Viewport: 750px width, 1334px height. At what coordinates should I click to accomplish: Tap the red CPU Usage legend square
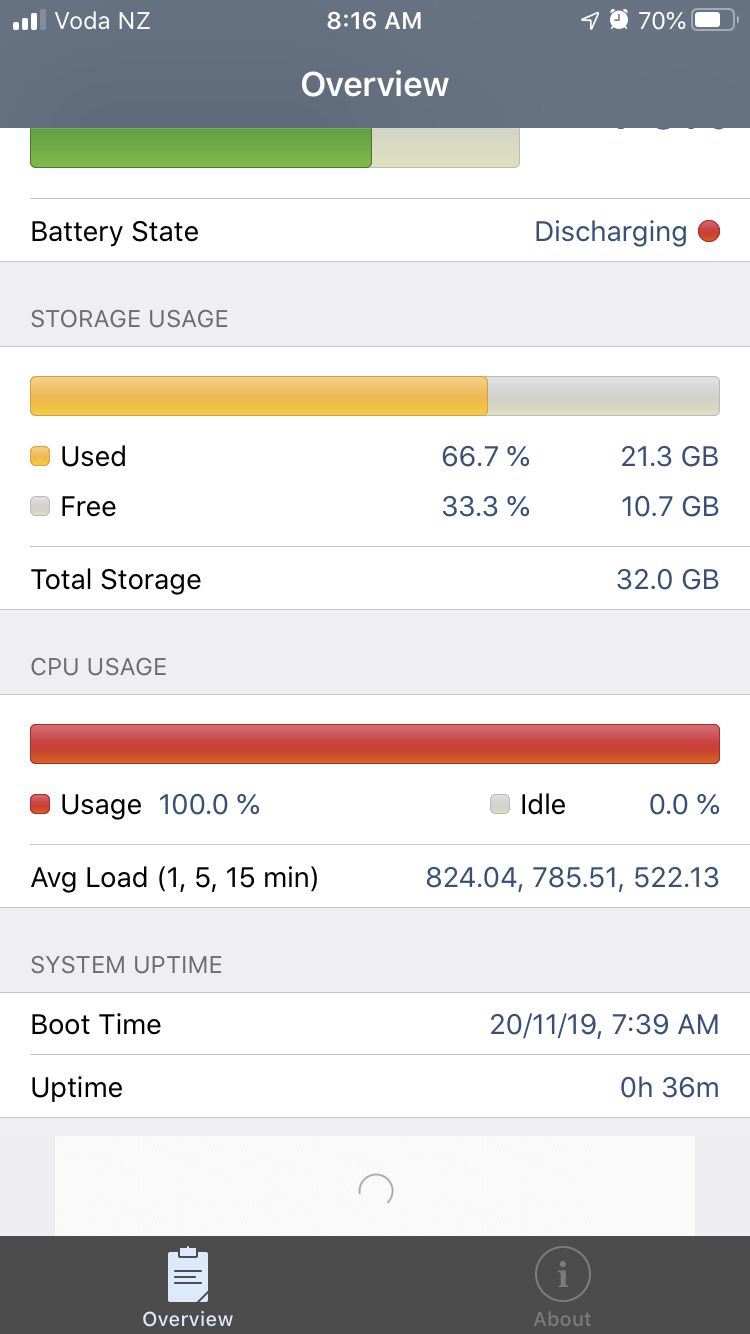pyautogui.click(x=40, y=805)
